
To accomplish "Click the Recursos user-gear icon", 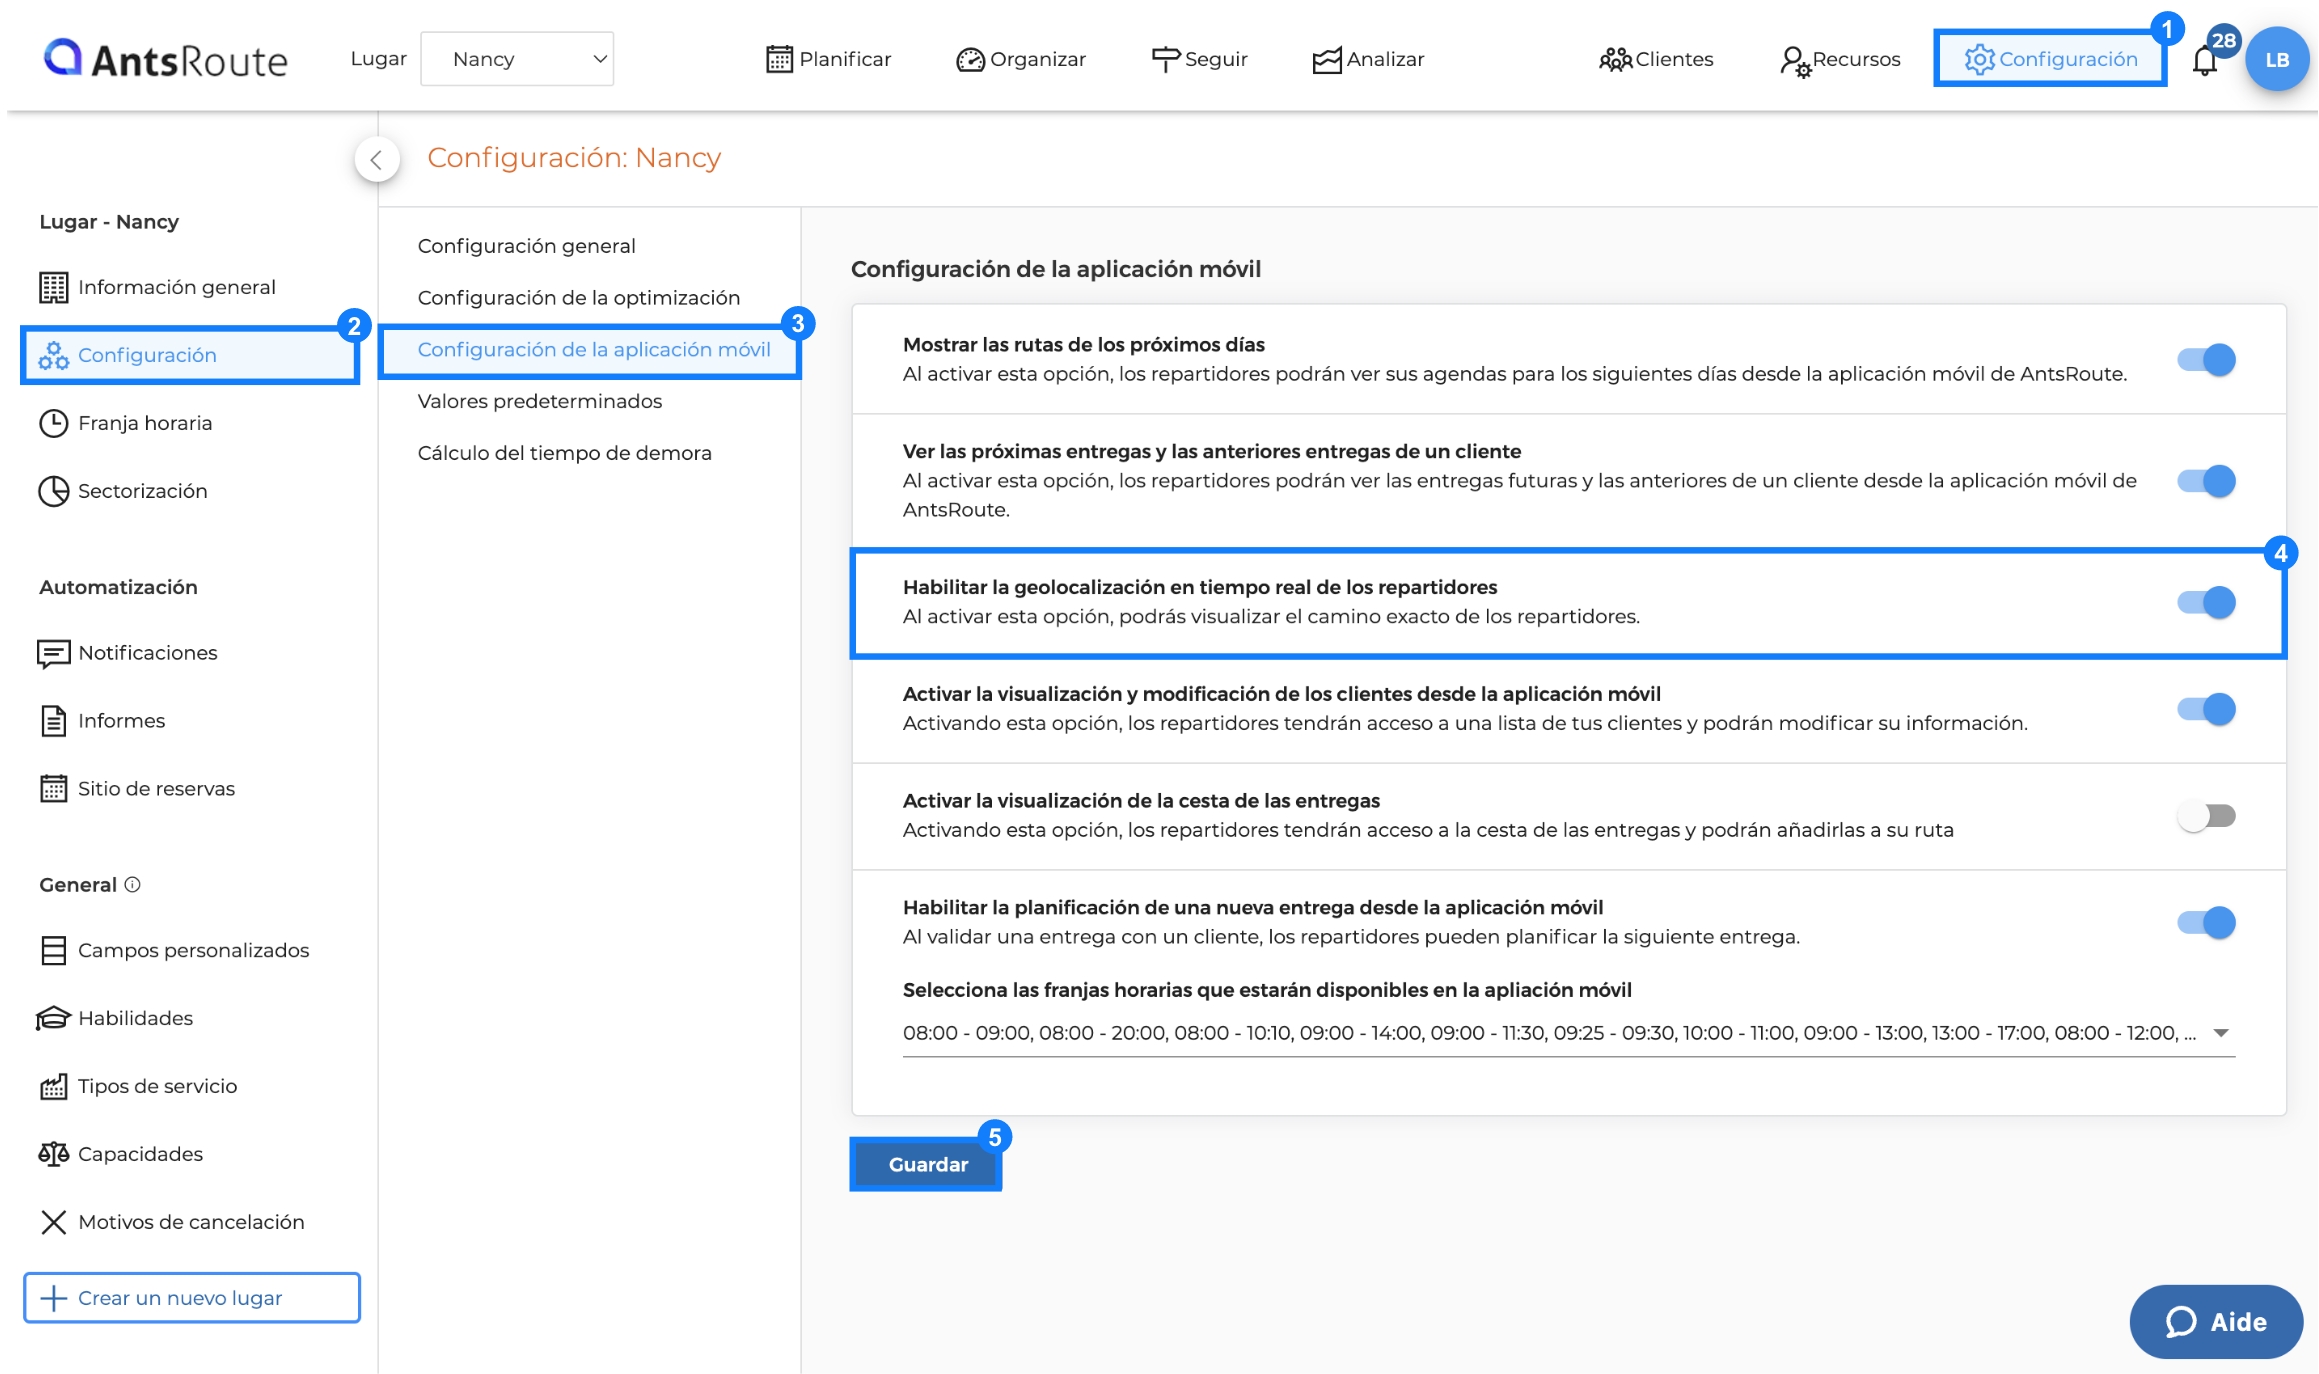I will click(1795, 61).
